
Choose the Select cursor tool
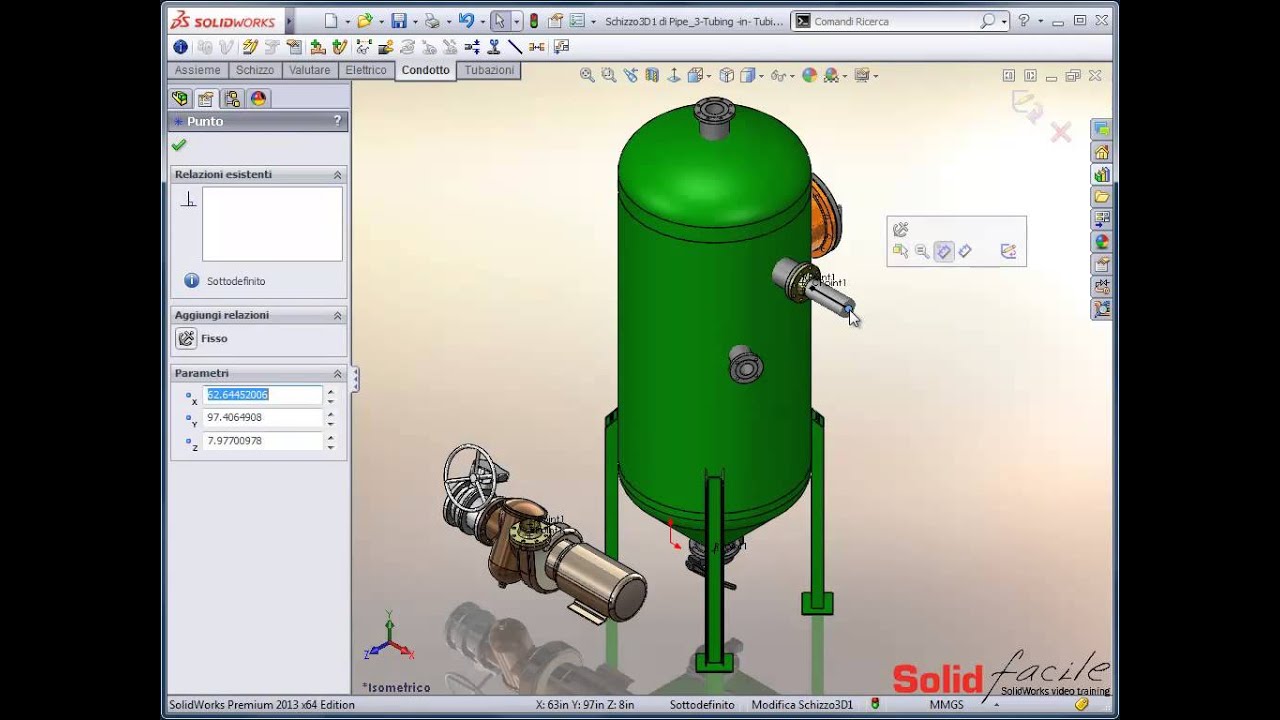499,21
